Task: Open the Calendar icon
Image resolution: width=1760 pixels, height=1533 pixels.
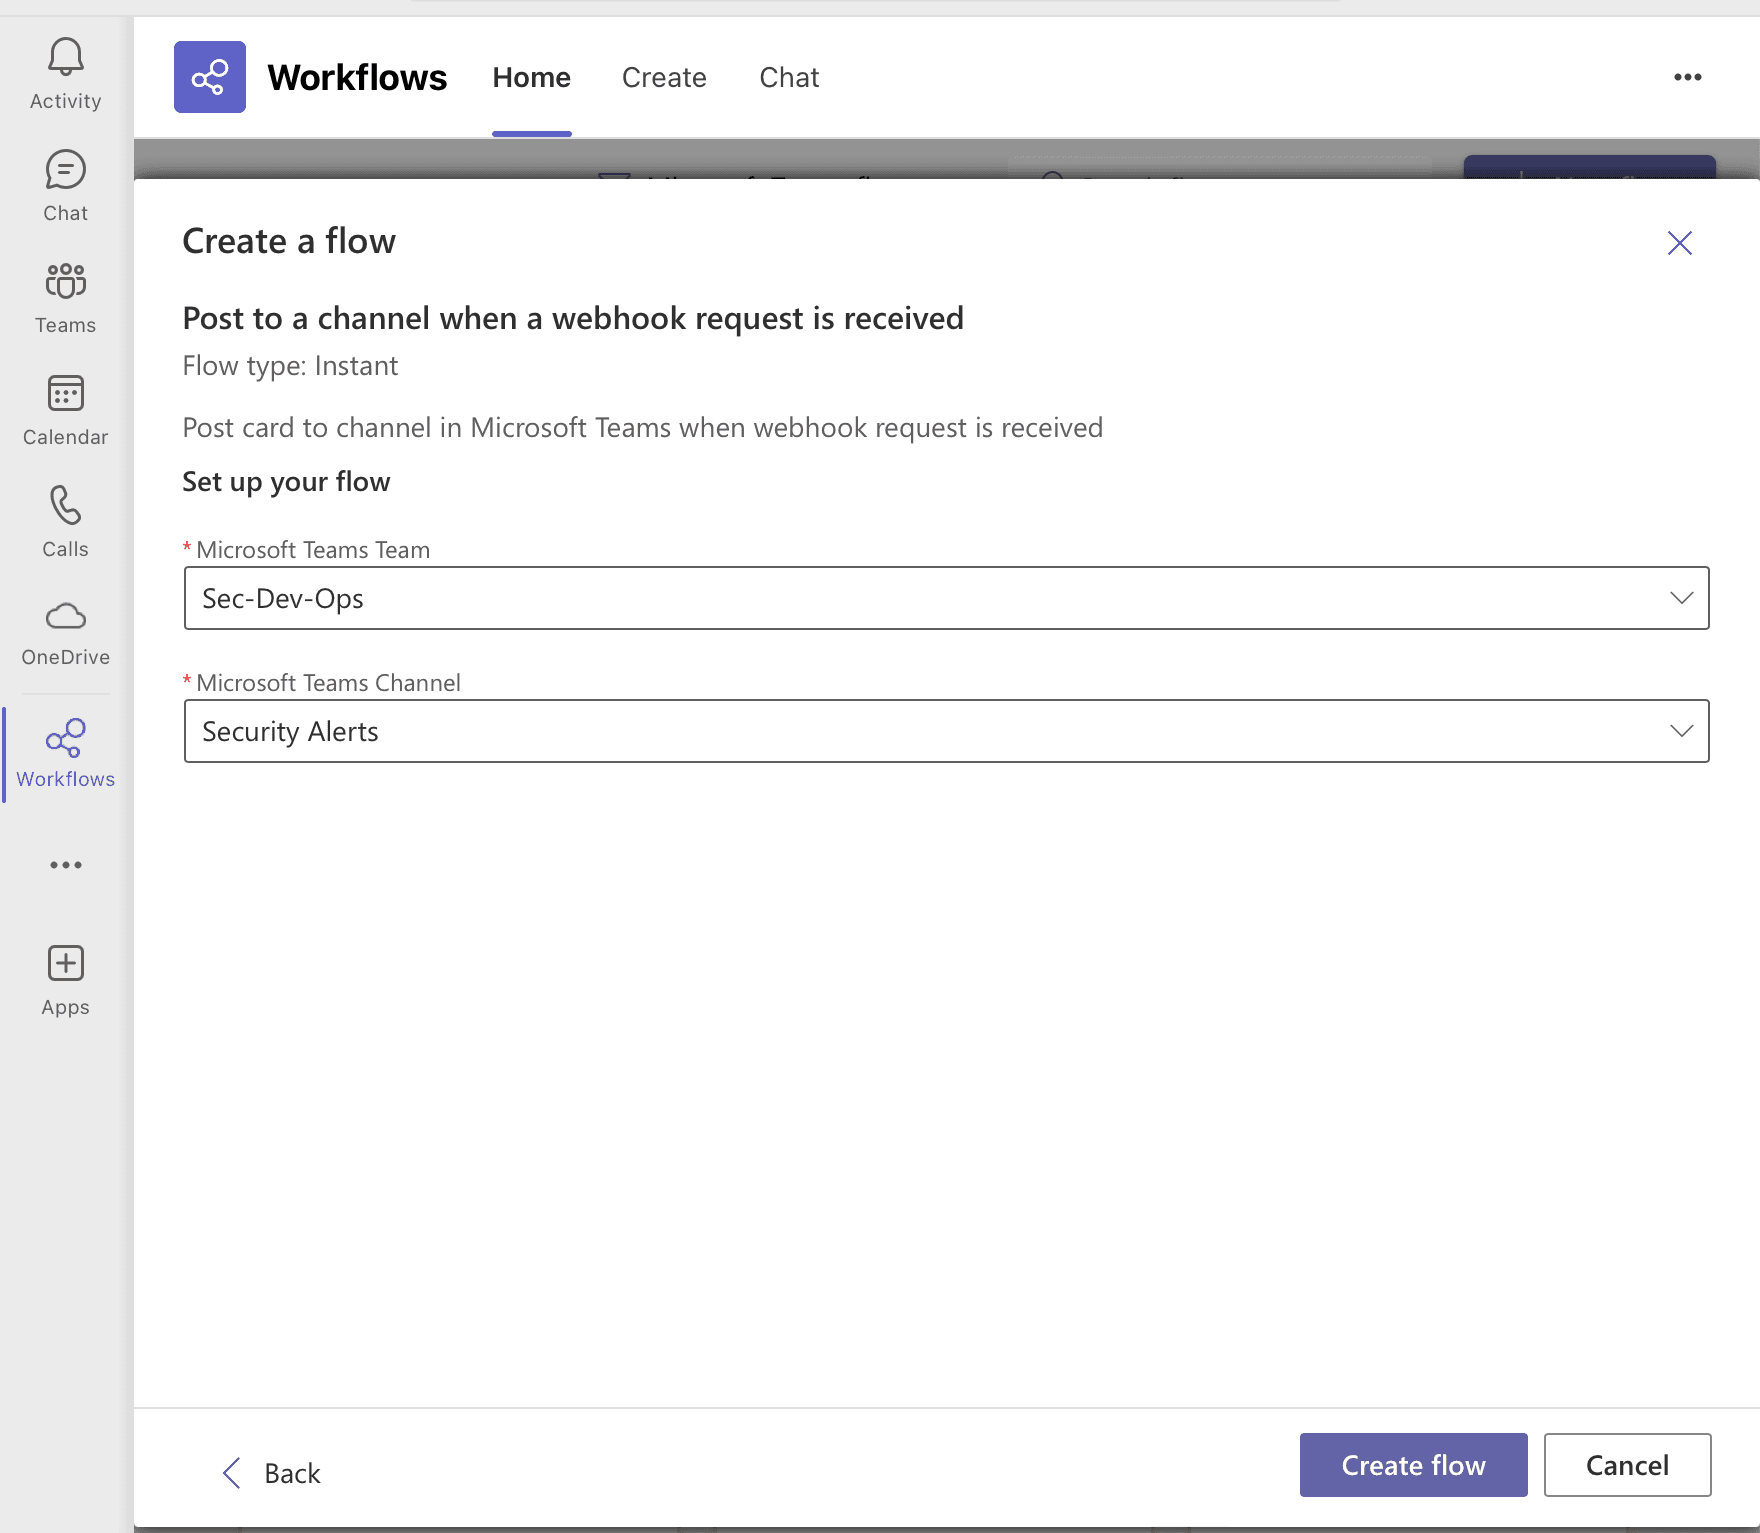Action: pos(65,408)
